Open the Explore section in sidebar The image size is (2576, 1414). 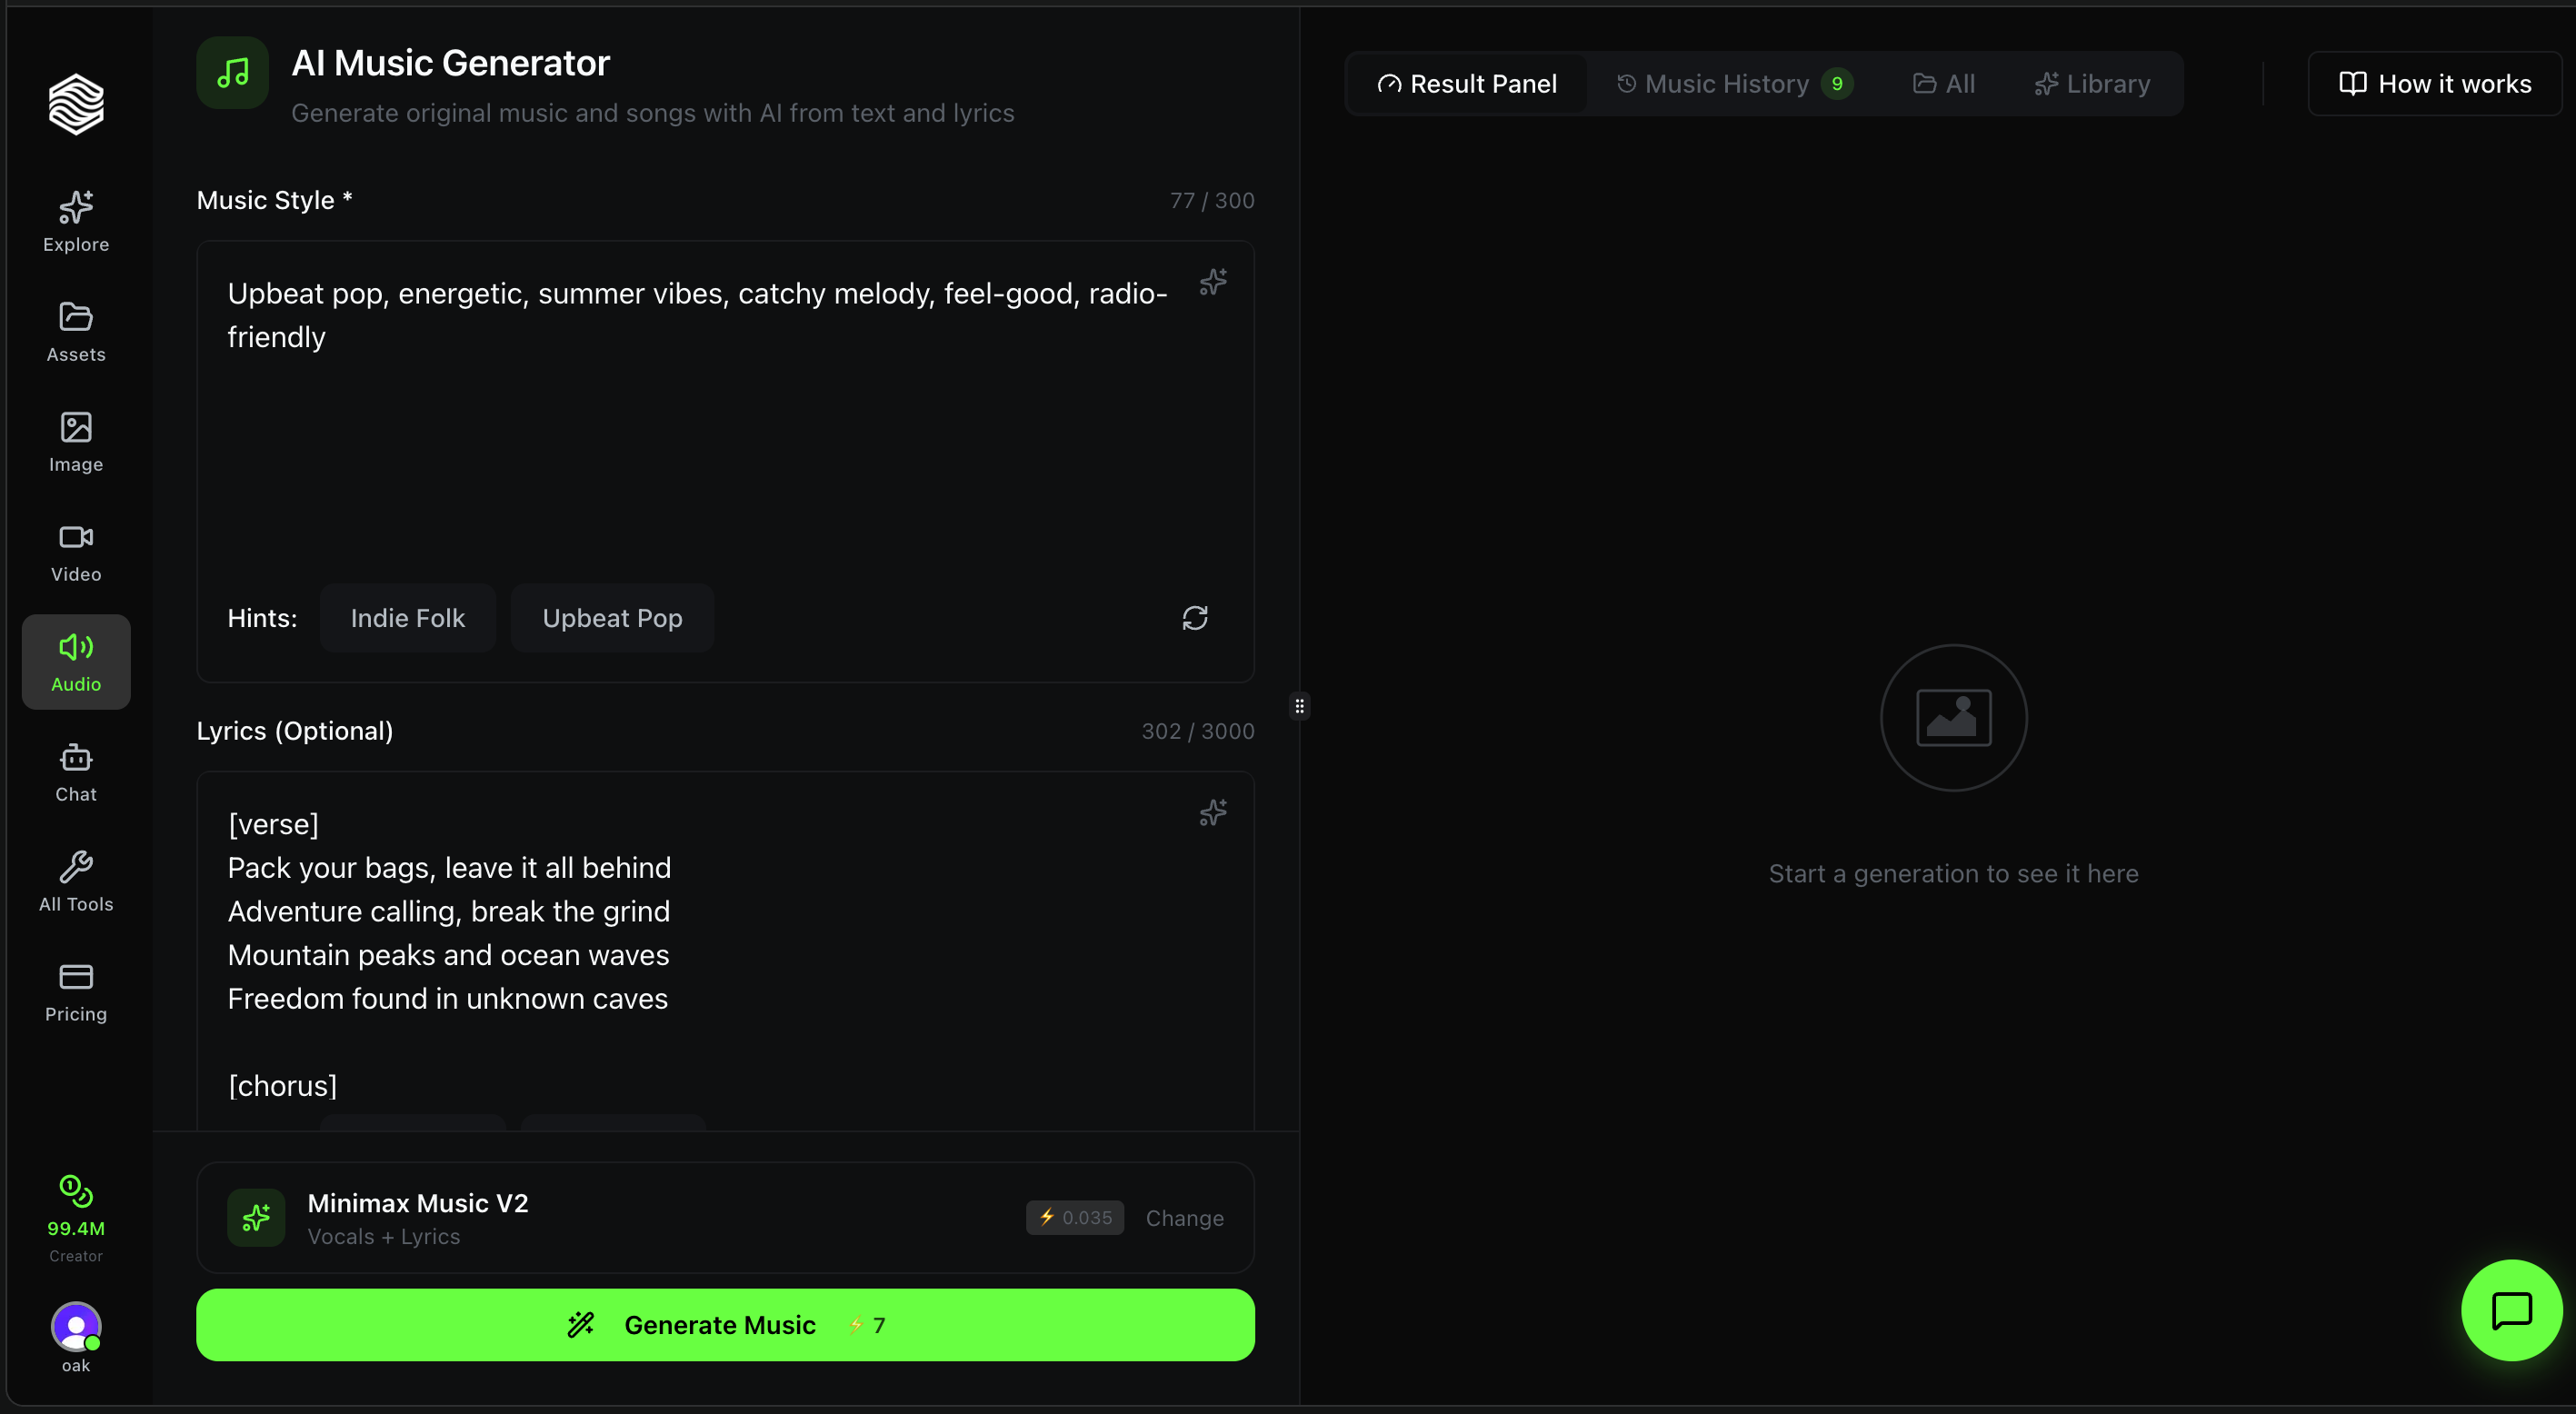(x=76, y=221)
